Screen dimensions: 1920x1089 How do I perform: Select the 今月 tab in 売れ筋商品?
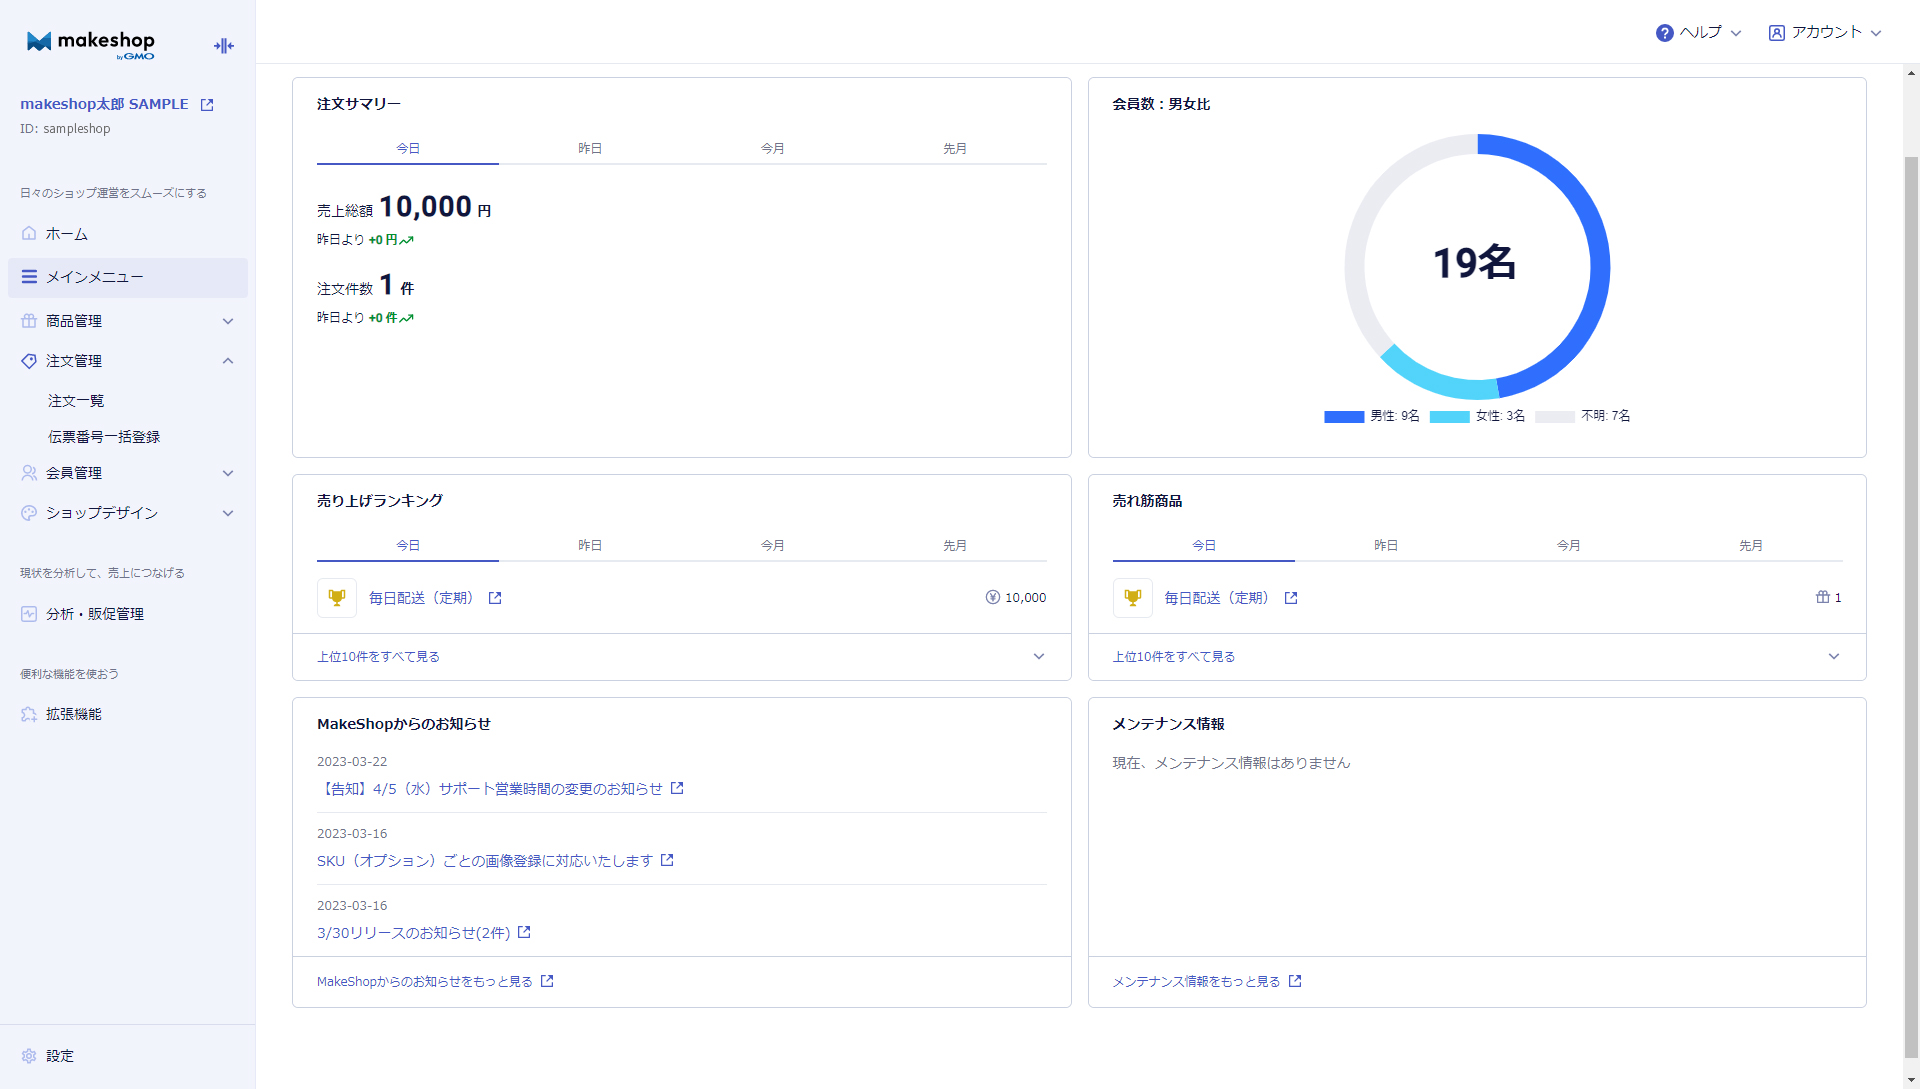click(1568, 545)
